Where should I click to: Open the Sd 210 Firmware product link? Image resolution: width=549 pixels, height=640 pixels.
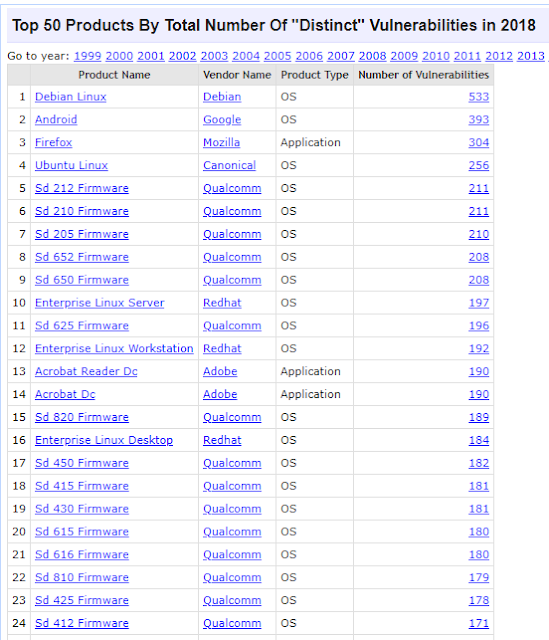(82, 211)
